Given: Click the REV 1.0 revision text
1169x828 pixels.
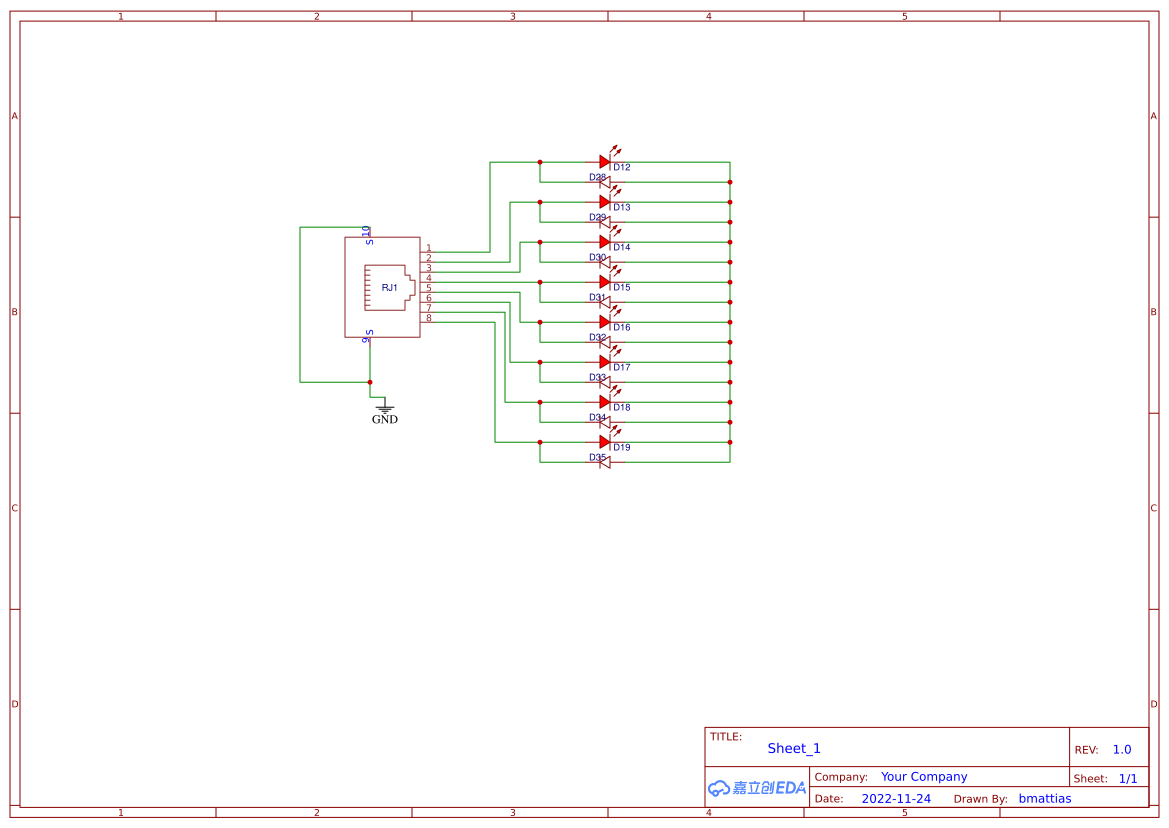Looking at the screenshot, I should point(1121,749).
